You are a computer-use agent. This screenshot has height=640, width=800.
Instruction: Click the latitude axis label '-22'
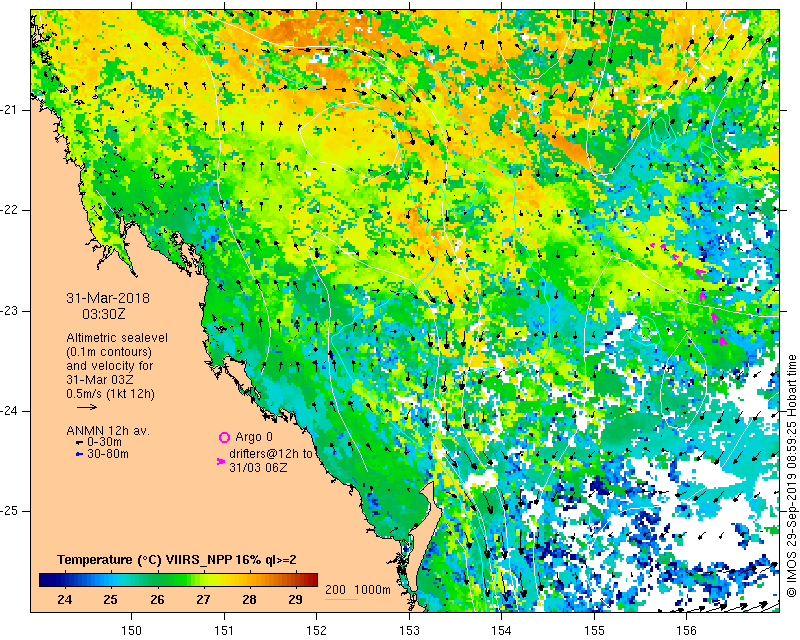tap(9, 210)
